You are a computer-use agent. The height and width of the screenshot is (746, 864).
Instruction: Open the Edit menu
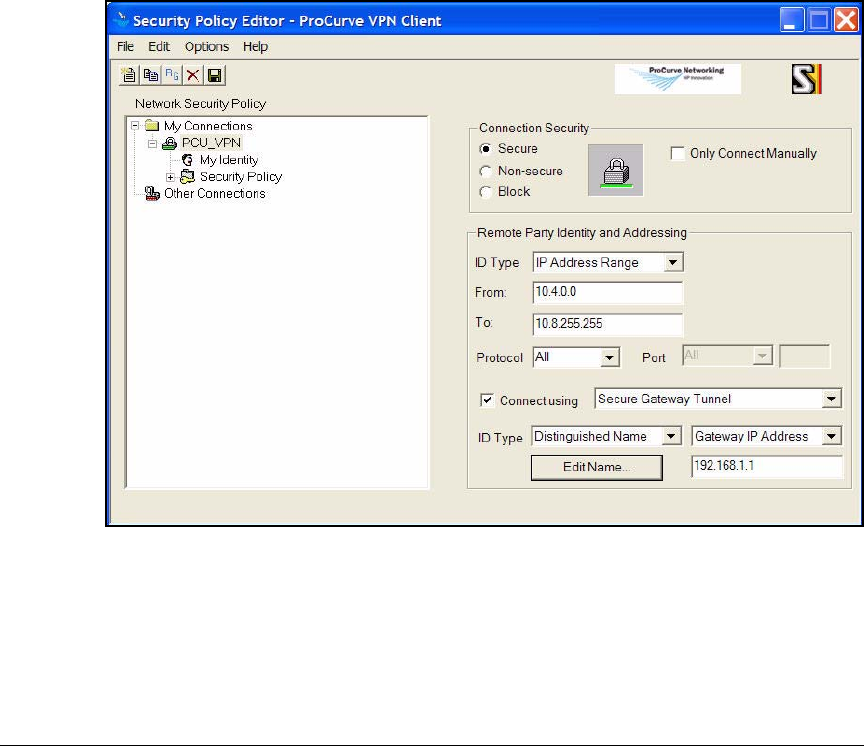159,47
